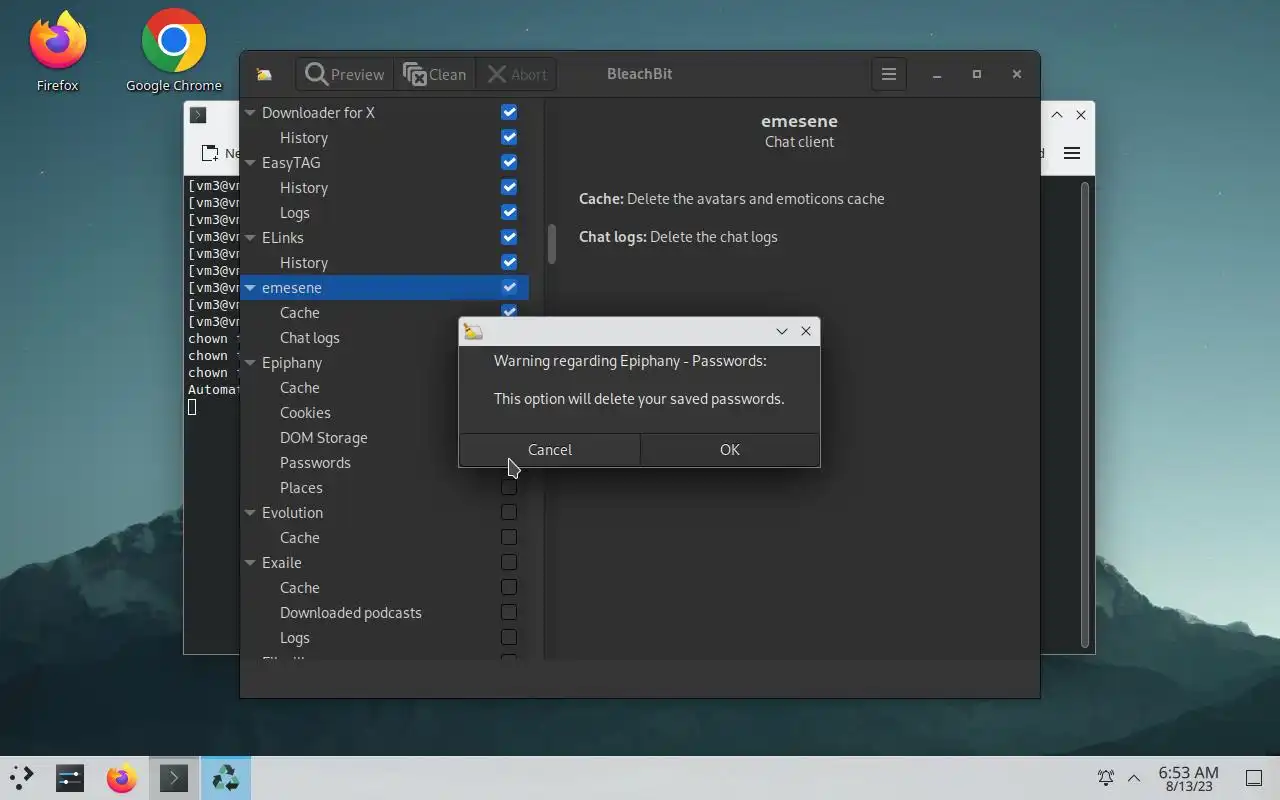The width and height of the screenshot is (1280, 800).
Task: Select Exaile Logs item
Action: pos(294,637)
